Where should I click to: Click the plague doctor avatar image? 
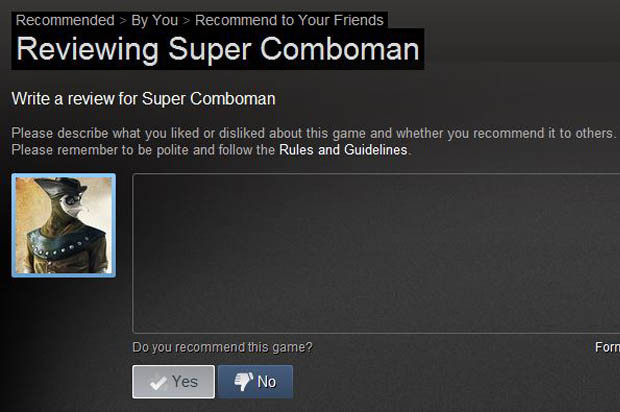click(64, 225)
